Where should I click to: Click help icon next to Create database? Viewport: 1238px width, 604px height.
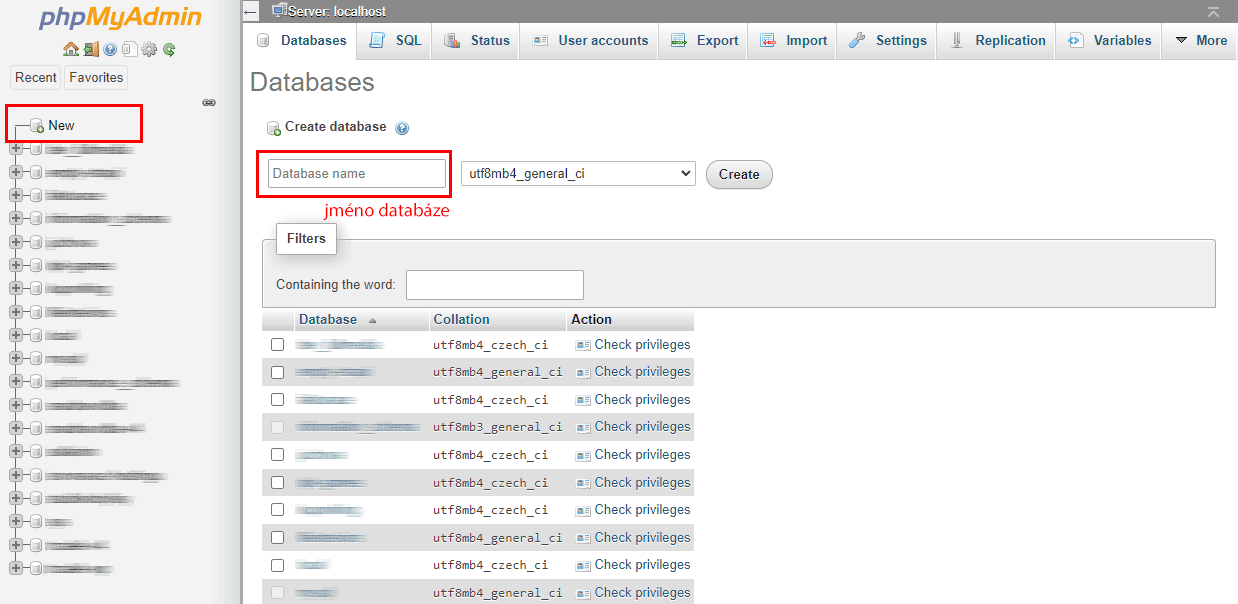[x=402, y=128]
